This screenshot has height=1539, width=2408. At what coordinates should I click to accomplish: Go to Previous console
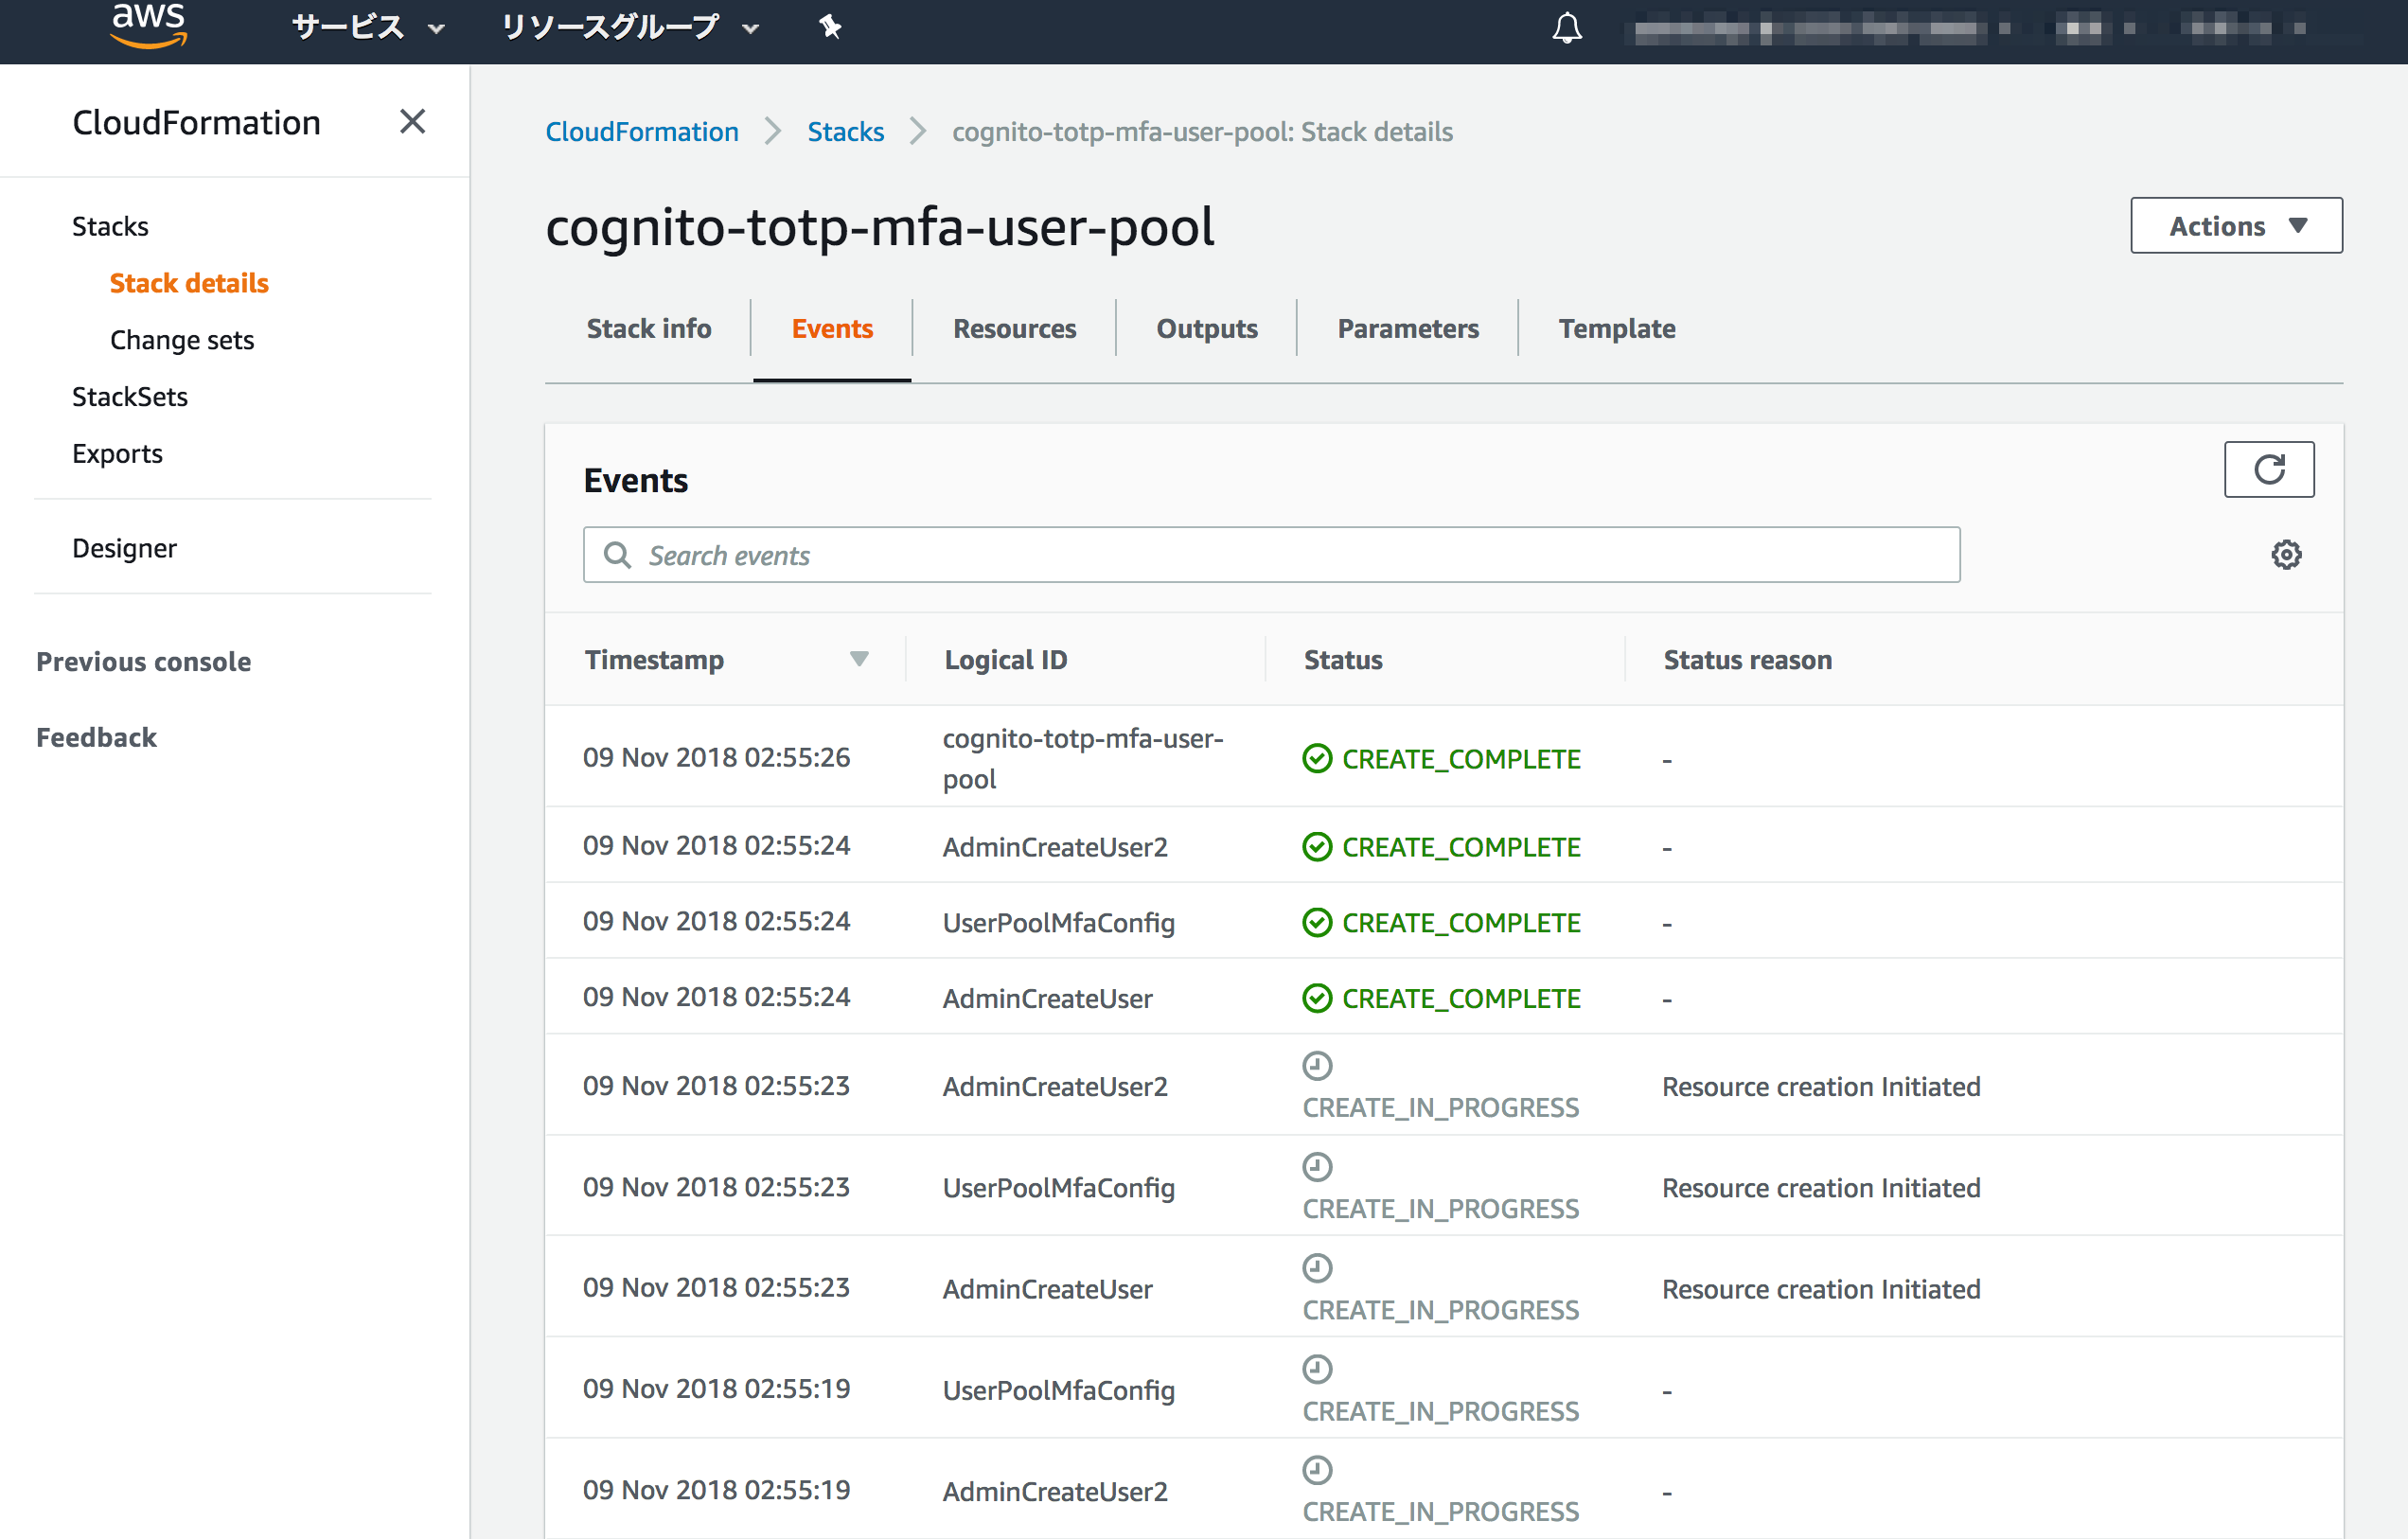pos(143,661)
